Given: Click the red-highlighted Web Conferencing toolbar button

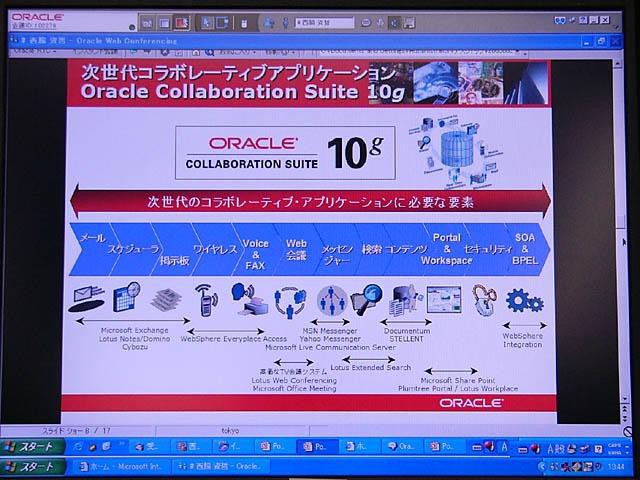Looking at the screenshot, I should click(181, 21).
